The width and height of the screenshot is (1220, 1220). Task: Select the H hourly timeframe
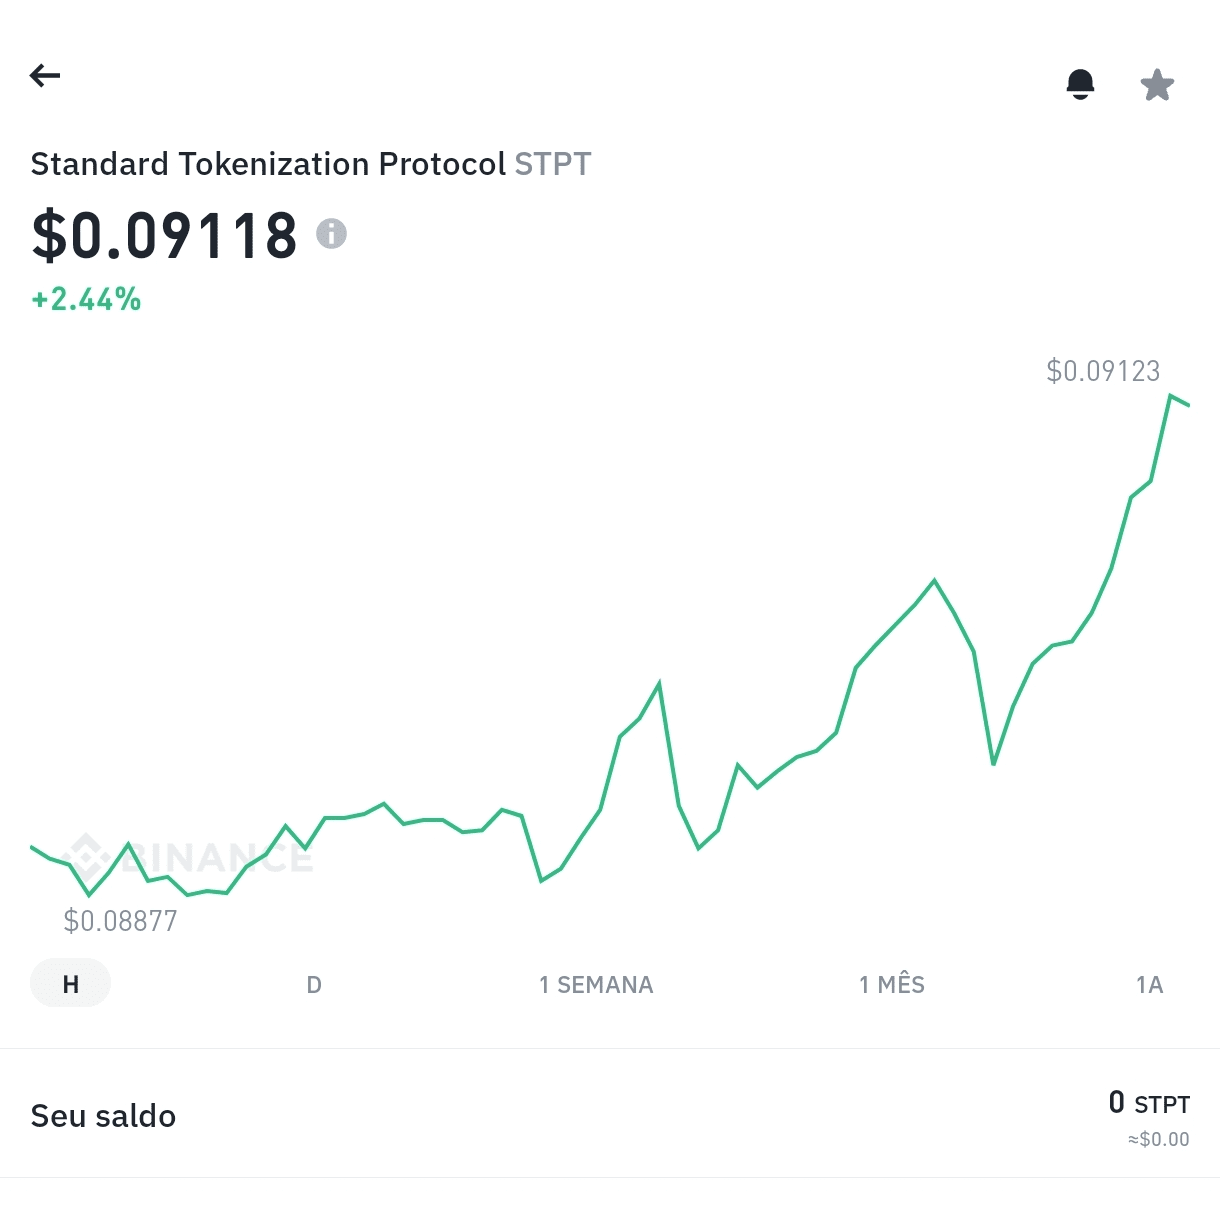tap(70, 984)
